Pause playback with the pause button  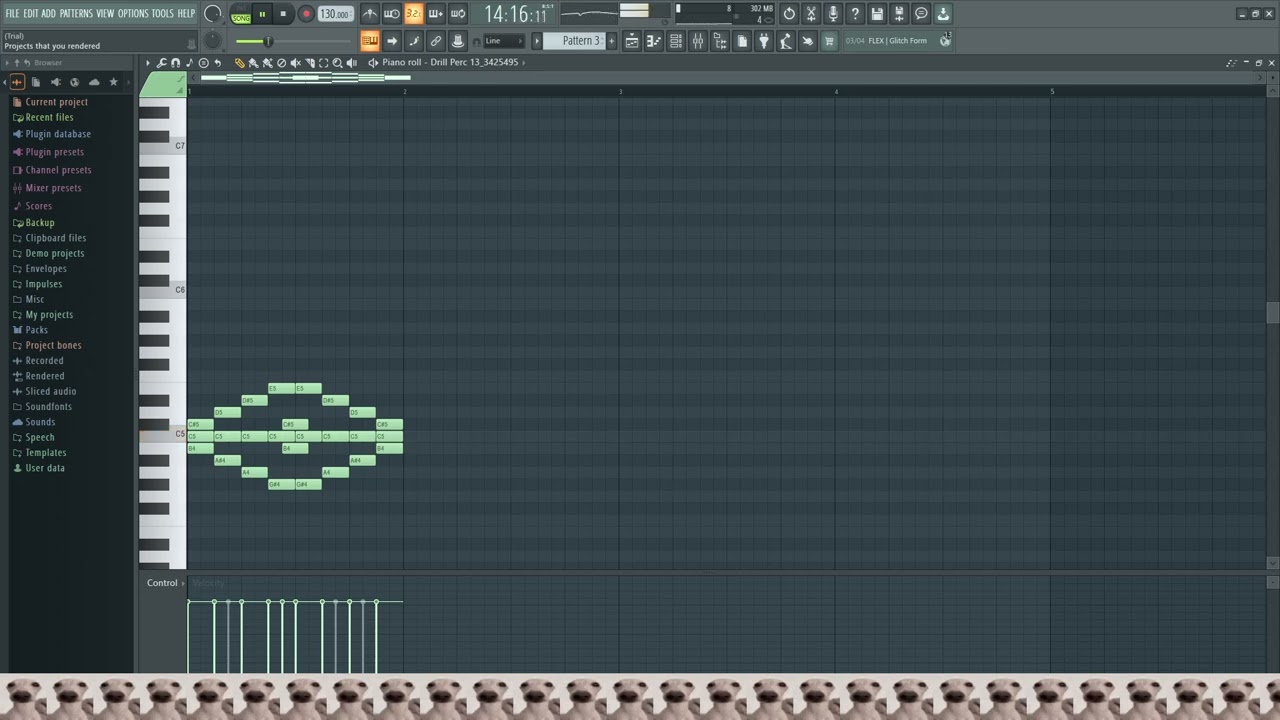coord(262,14)
